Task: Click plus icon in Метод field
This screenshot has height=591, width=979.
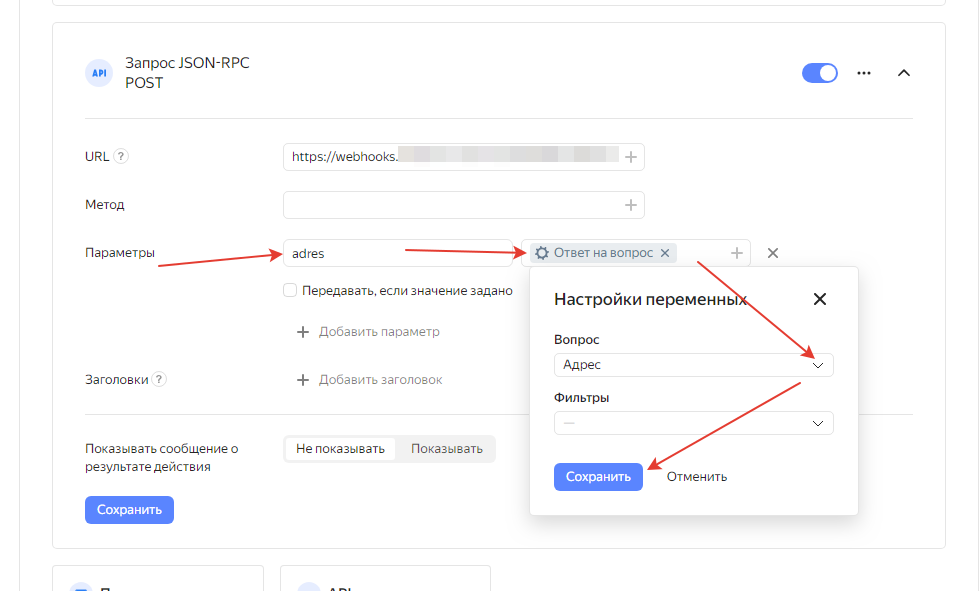Action: [x=630, y=205]
